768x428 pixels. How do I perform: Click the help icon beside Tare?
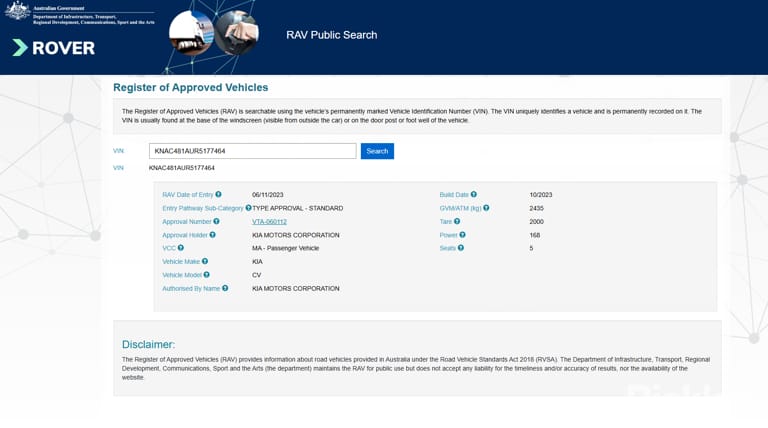pos(457,221)
